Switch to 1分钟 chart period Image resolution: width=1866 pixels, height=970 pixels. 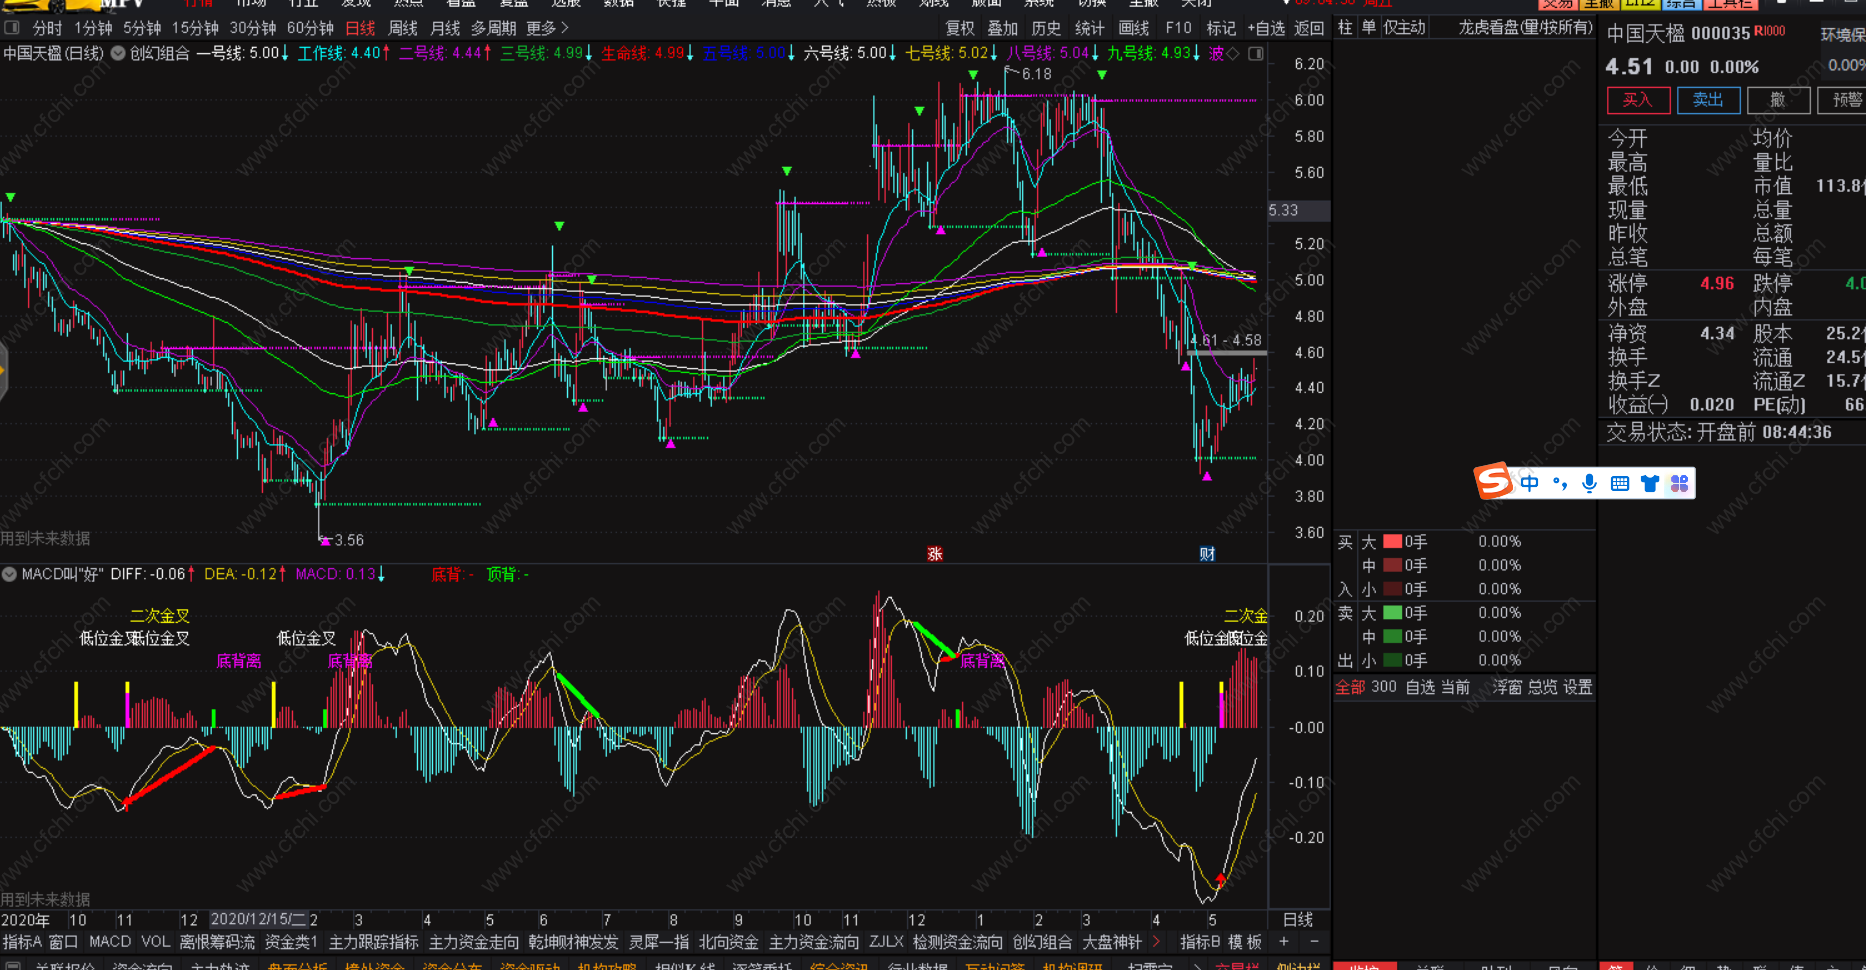[93, 28]
